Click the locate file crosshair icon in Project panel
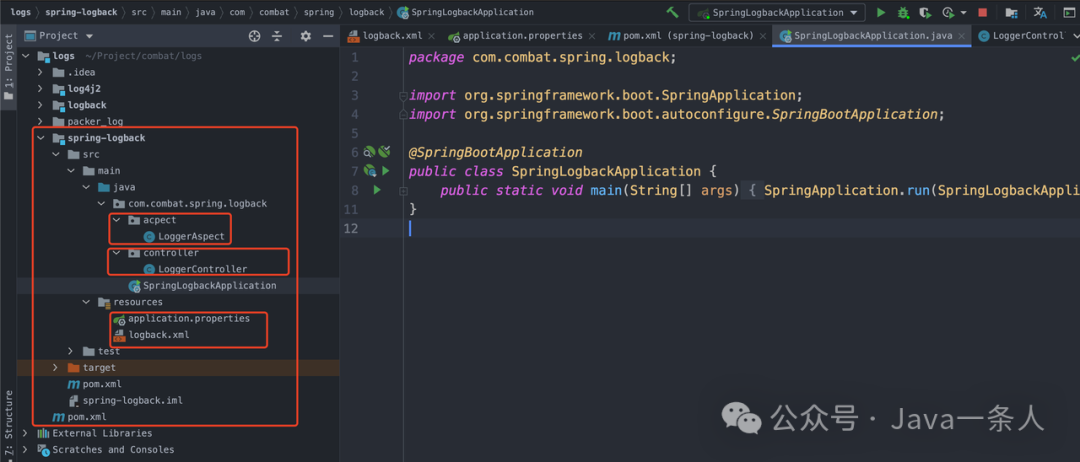Viewport: 1080px width, 462px height. (254, 36)
